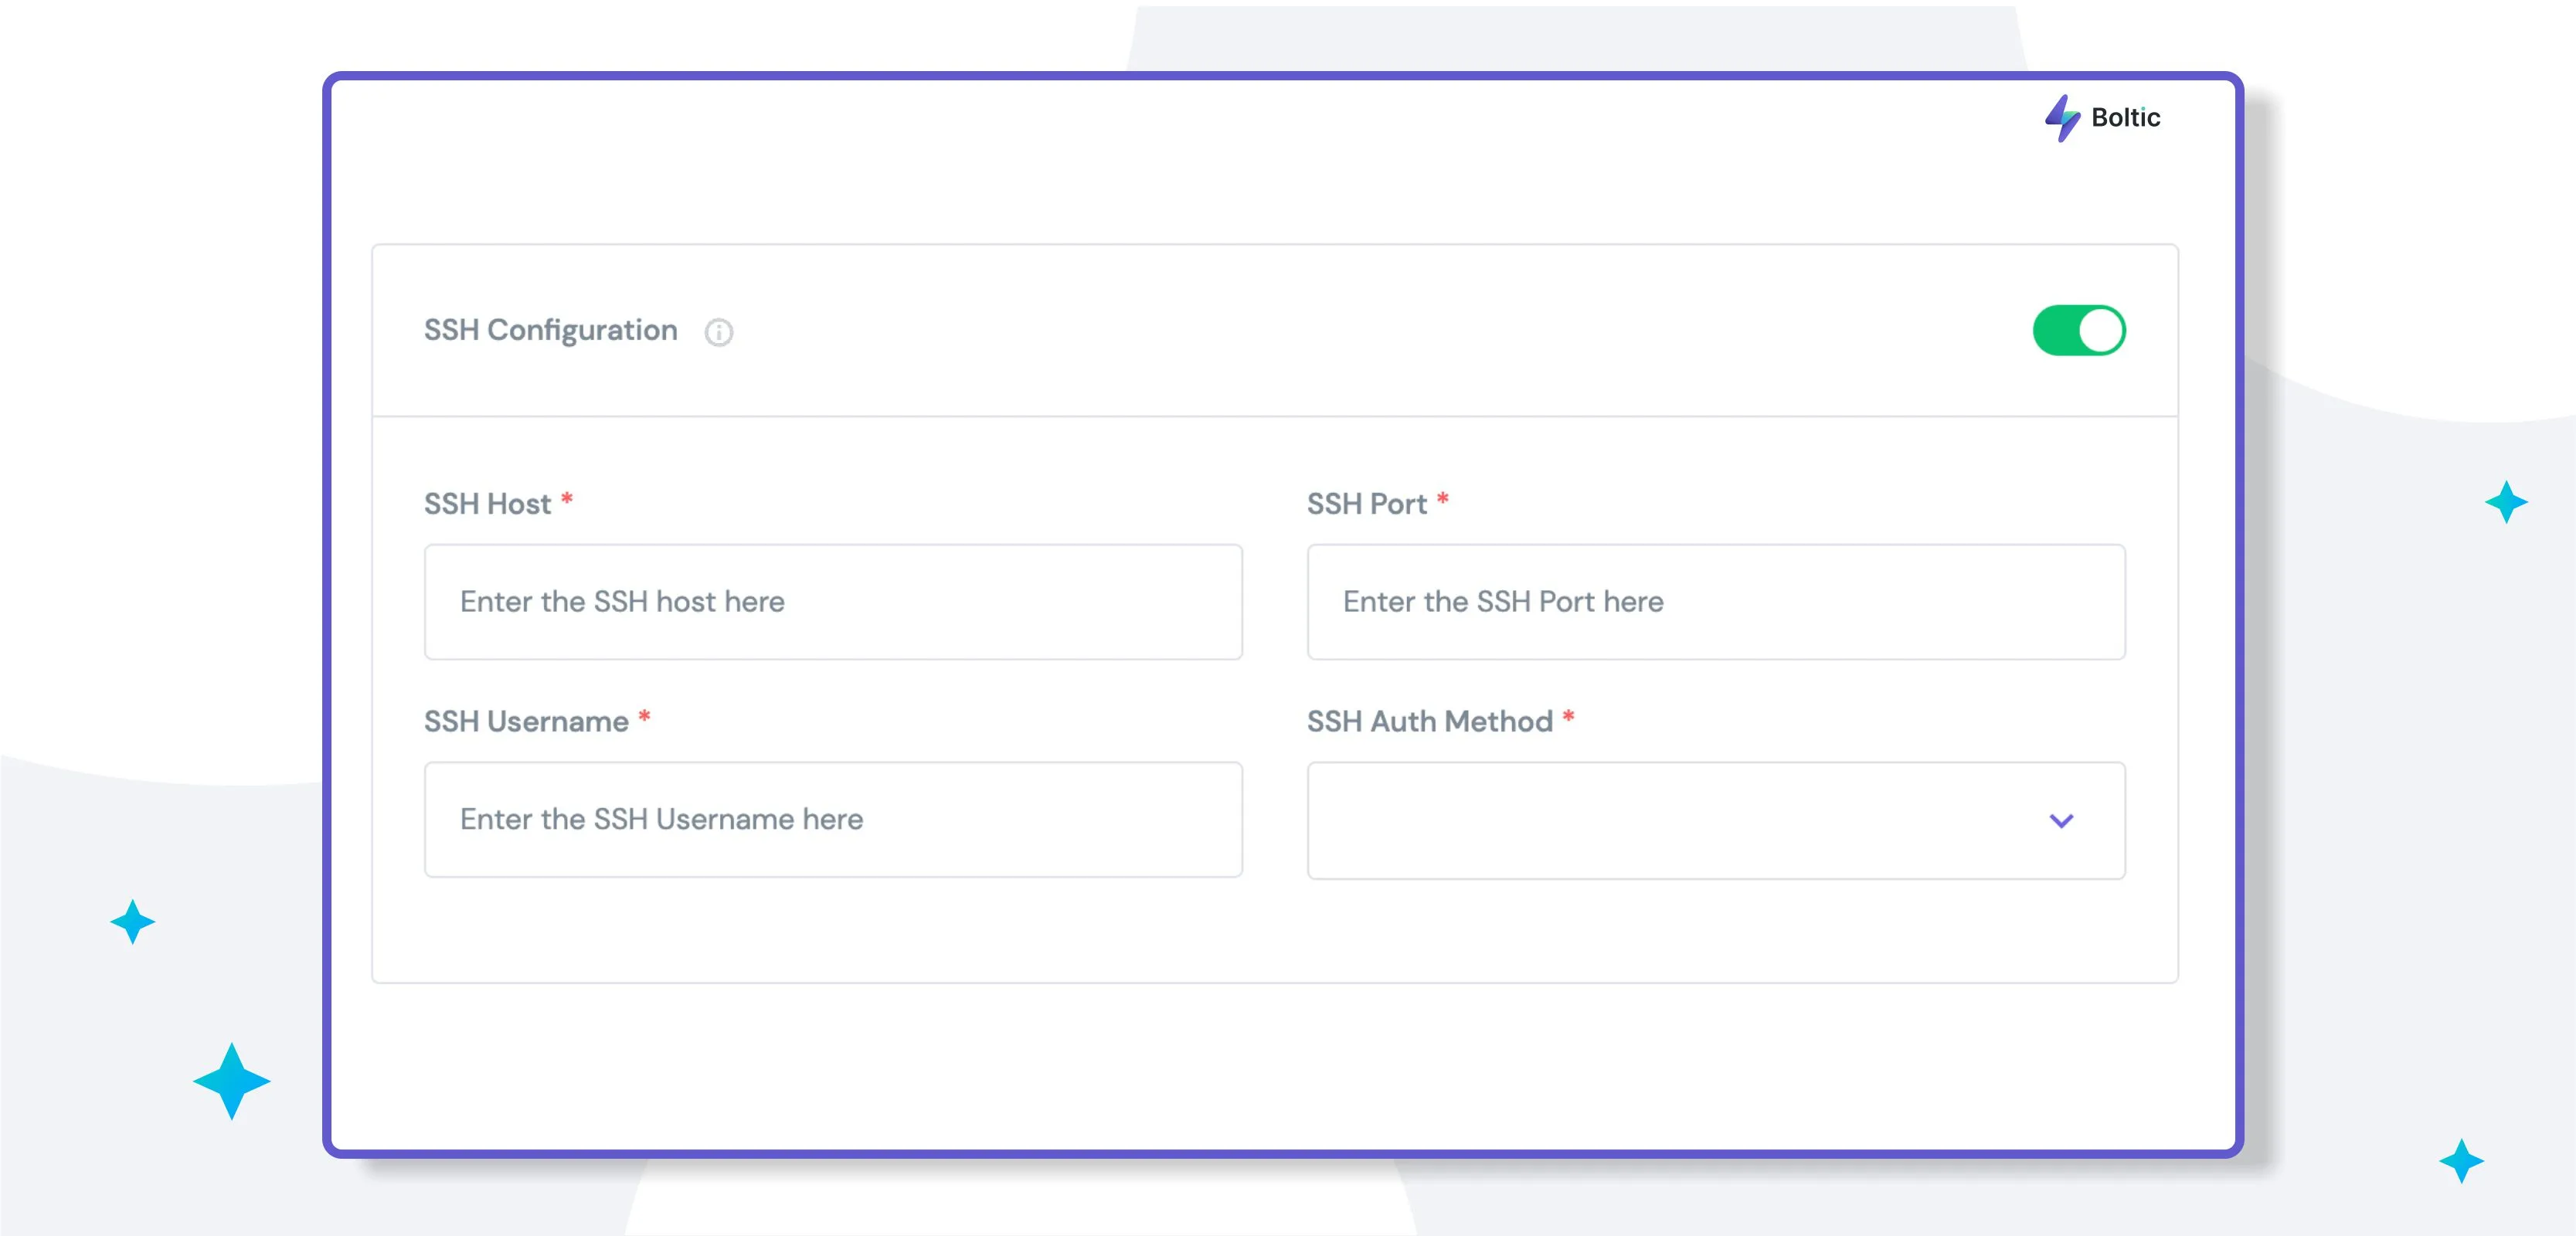Click the small star beside the form panel
Image resolution: width=2576 pixels, height=1236 pixels.
133,922
